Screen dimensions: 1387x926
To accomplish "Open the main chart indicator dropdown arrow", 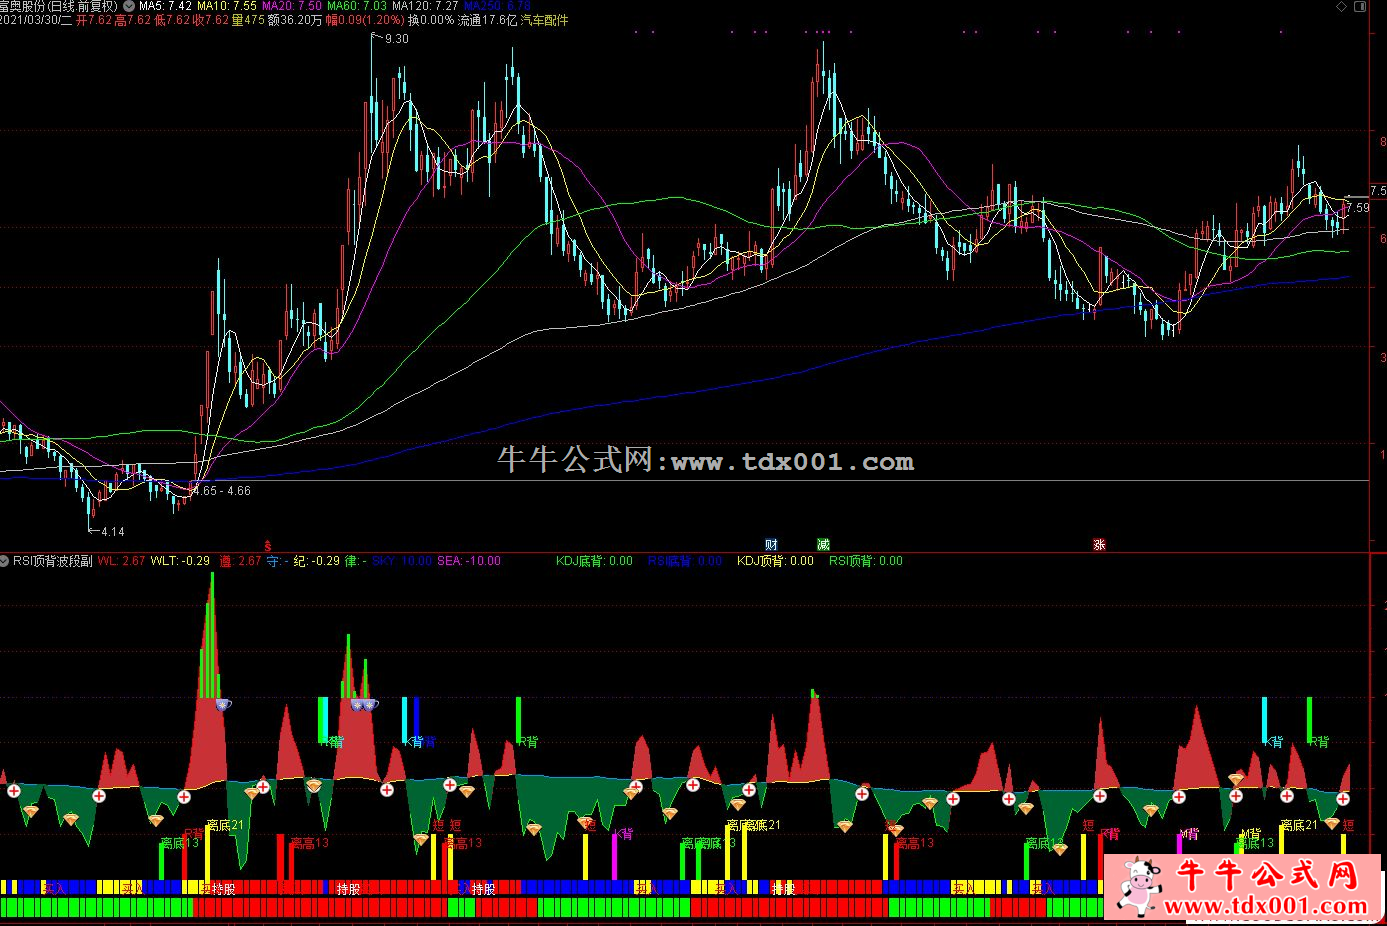I will (x=128, y=6).
